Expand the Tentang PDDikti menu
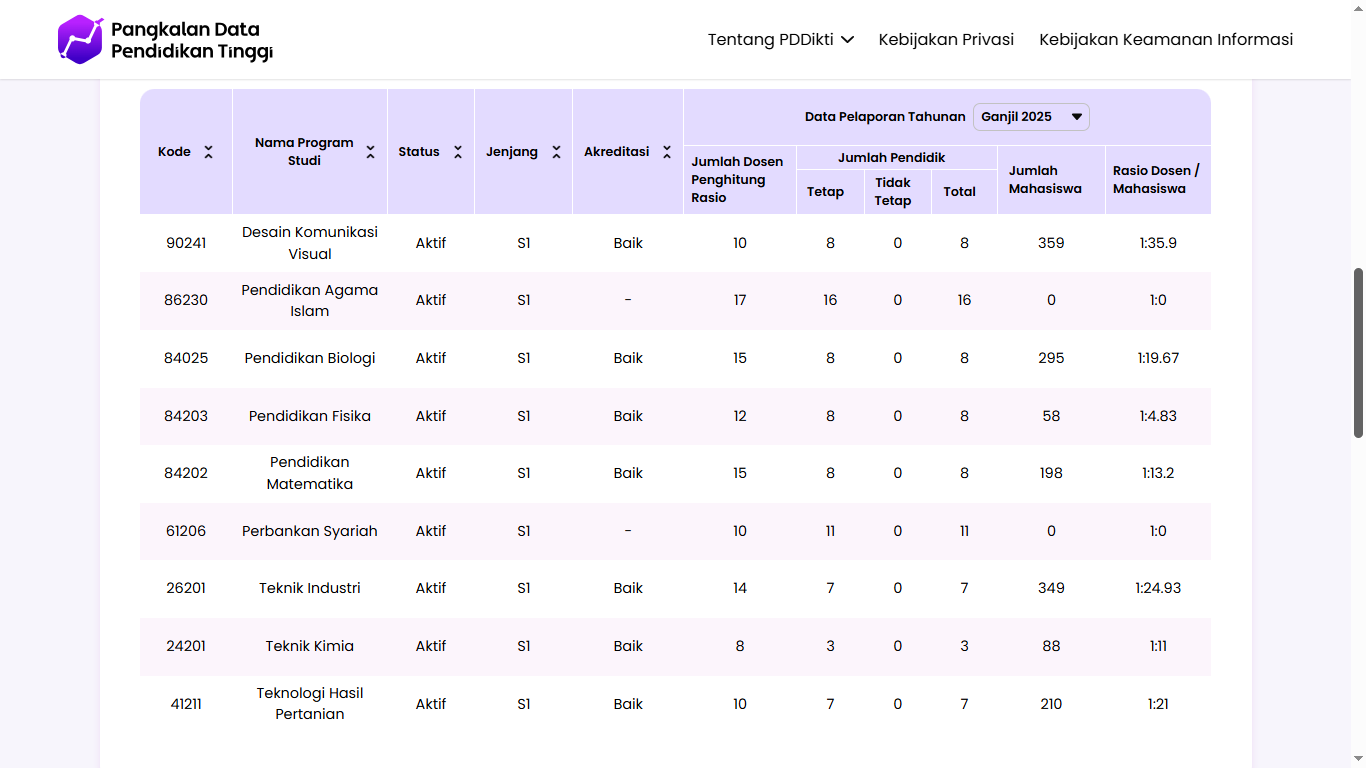The image size is (1366, 768). pos(781,40)
